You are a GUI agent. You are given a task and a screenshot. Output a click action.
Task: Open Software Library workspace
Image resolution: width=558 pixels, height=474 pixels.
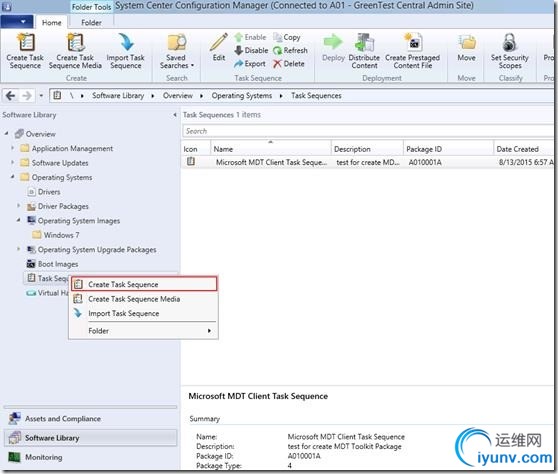coord(90,438)
